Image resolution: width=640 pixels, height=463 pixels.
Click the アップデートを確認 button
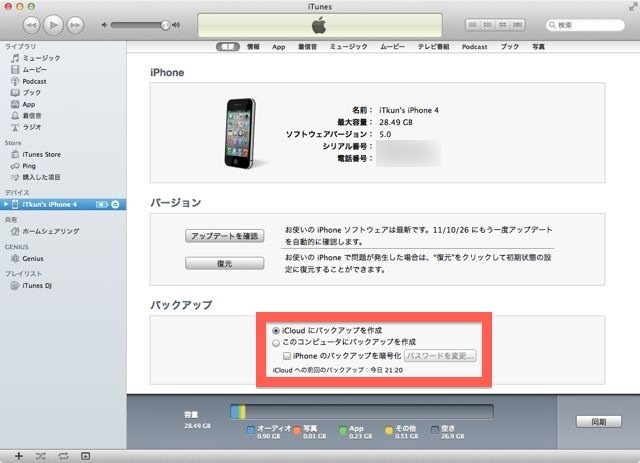(x=224, y=236)
